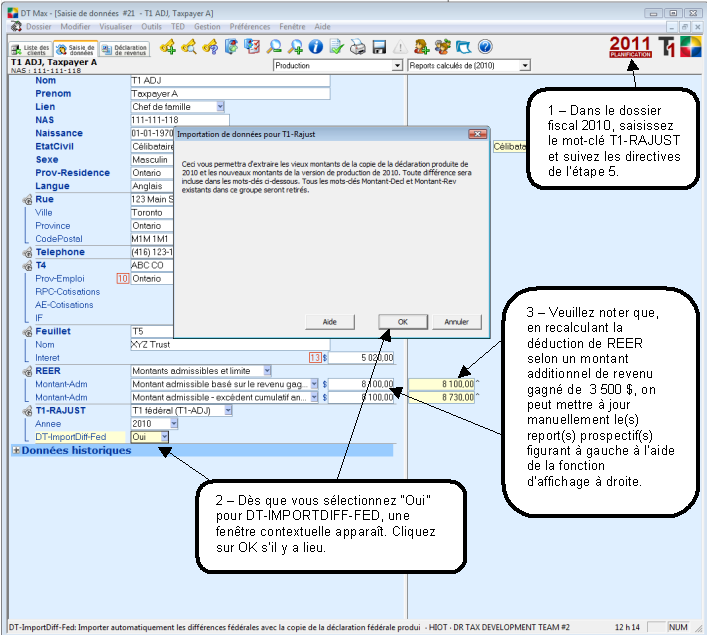Click Annuler in the import dialog
The image size is (707, 635).
(x=456, y=322)
